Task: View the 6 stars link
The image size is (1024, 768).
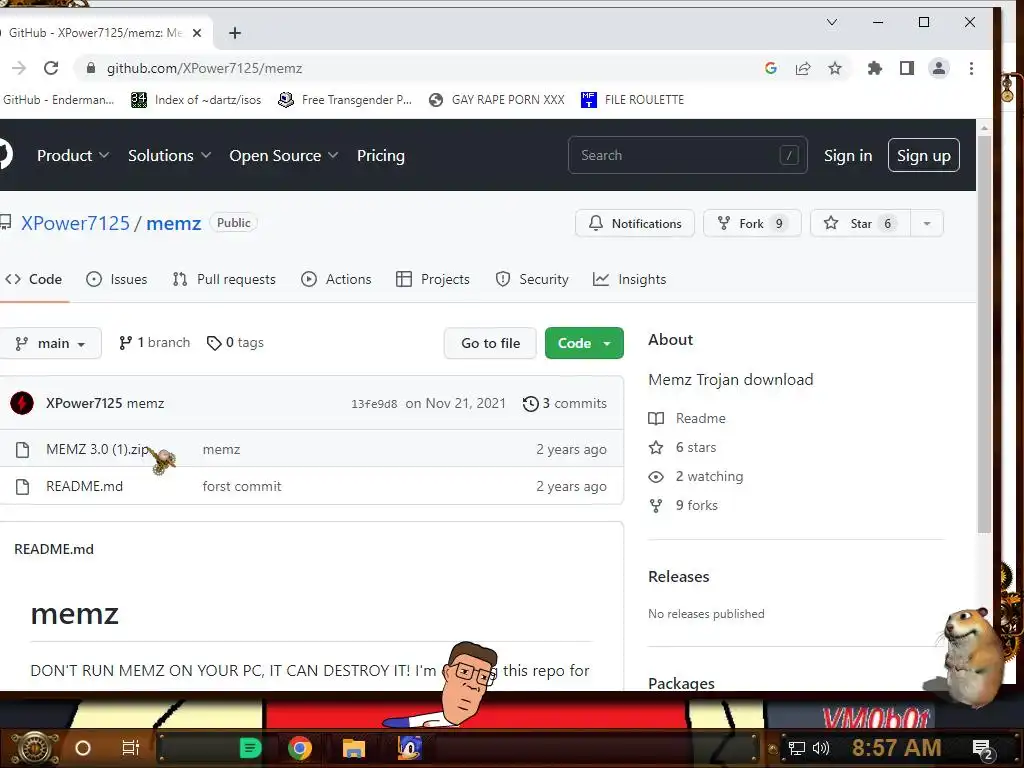Action: (682, 447)
